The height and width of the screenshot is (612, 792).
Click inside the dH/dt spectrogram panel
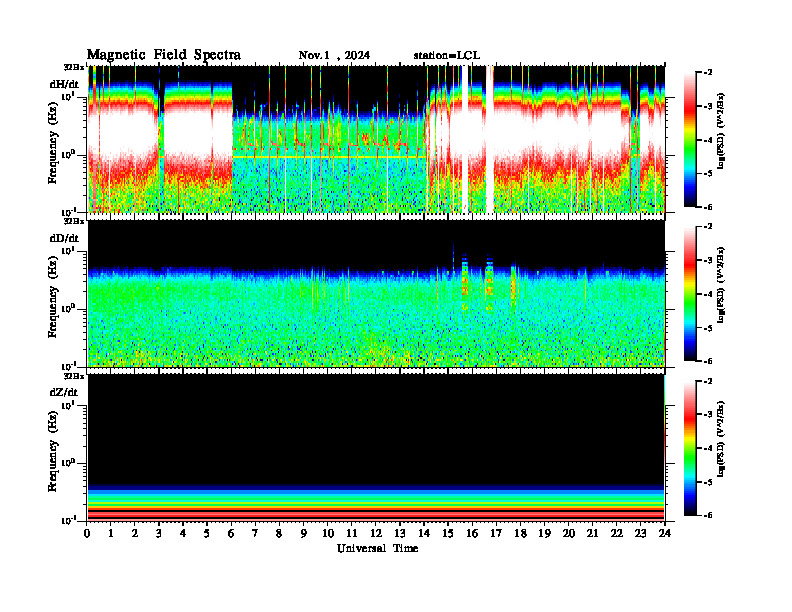point(376,139)
